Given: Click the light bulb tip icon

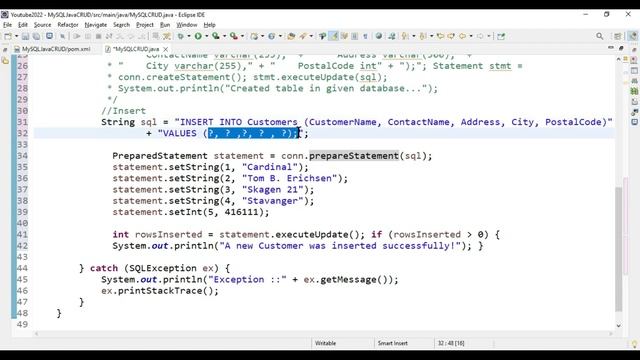Looking at the screenshot, I should pos(634,344).
